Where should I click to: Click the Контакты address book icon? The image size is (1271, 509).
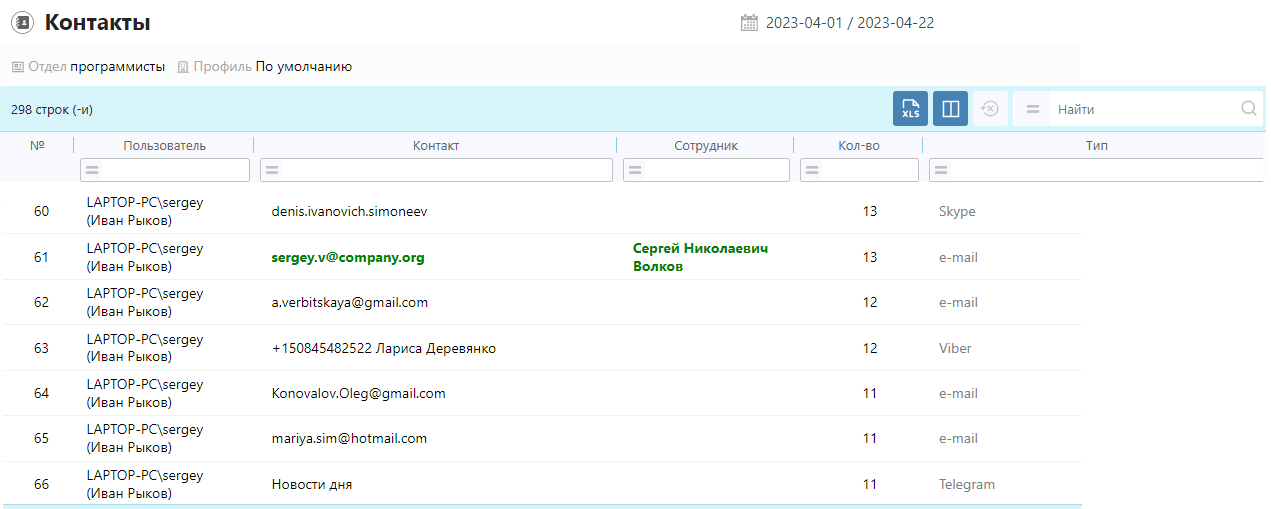pyautogui.click(x=22, y=23)
